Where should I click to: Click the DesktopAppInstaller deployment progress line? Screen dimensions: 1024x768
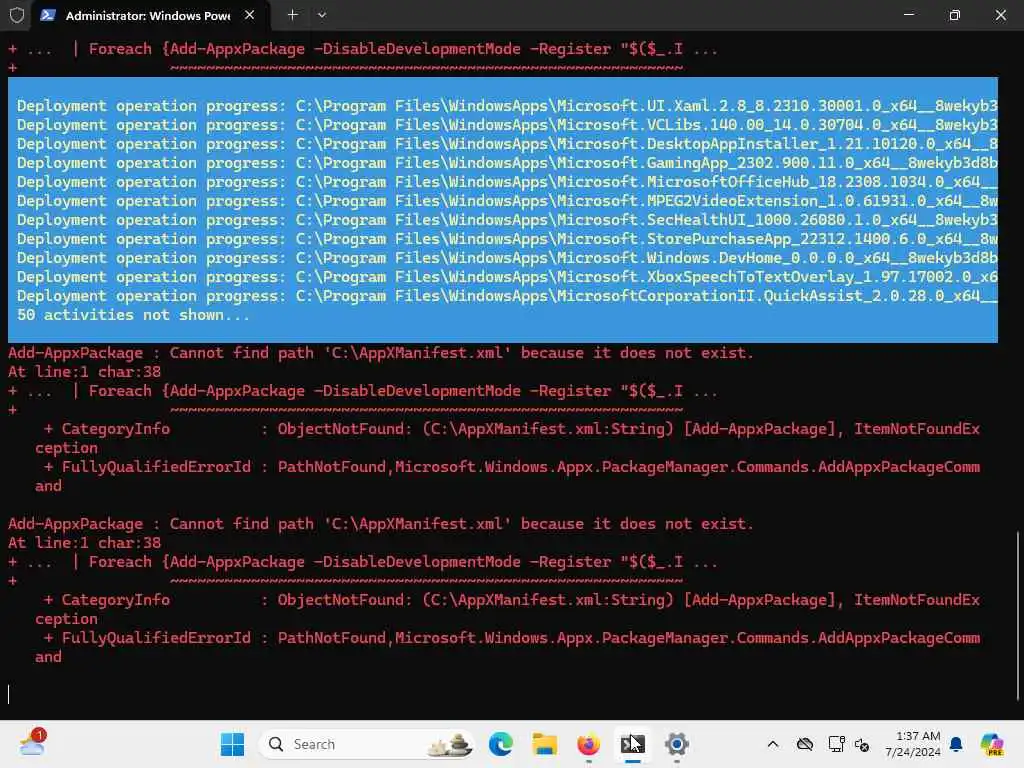pyautogui.click(x=507, y=144)
